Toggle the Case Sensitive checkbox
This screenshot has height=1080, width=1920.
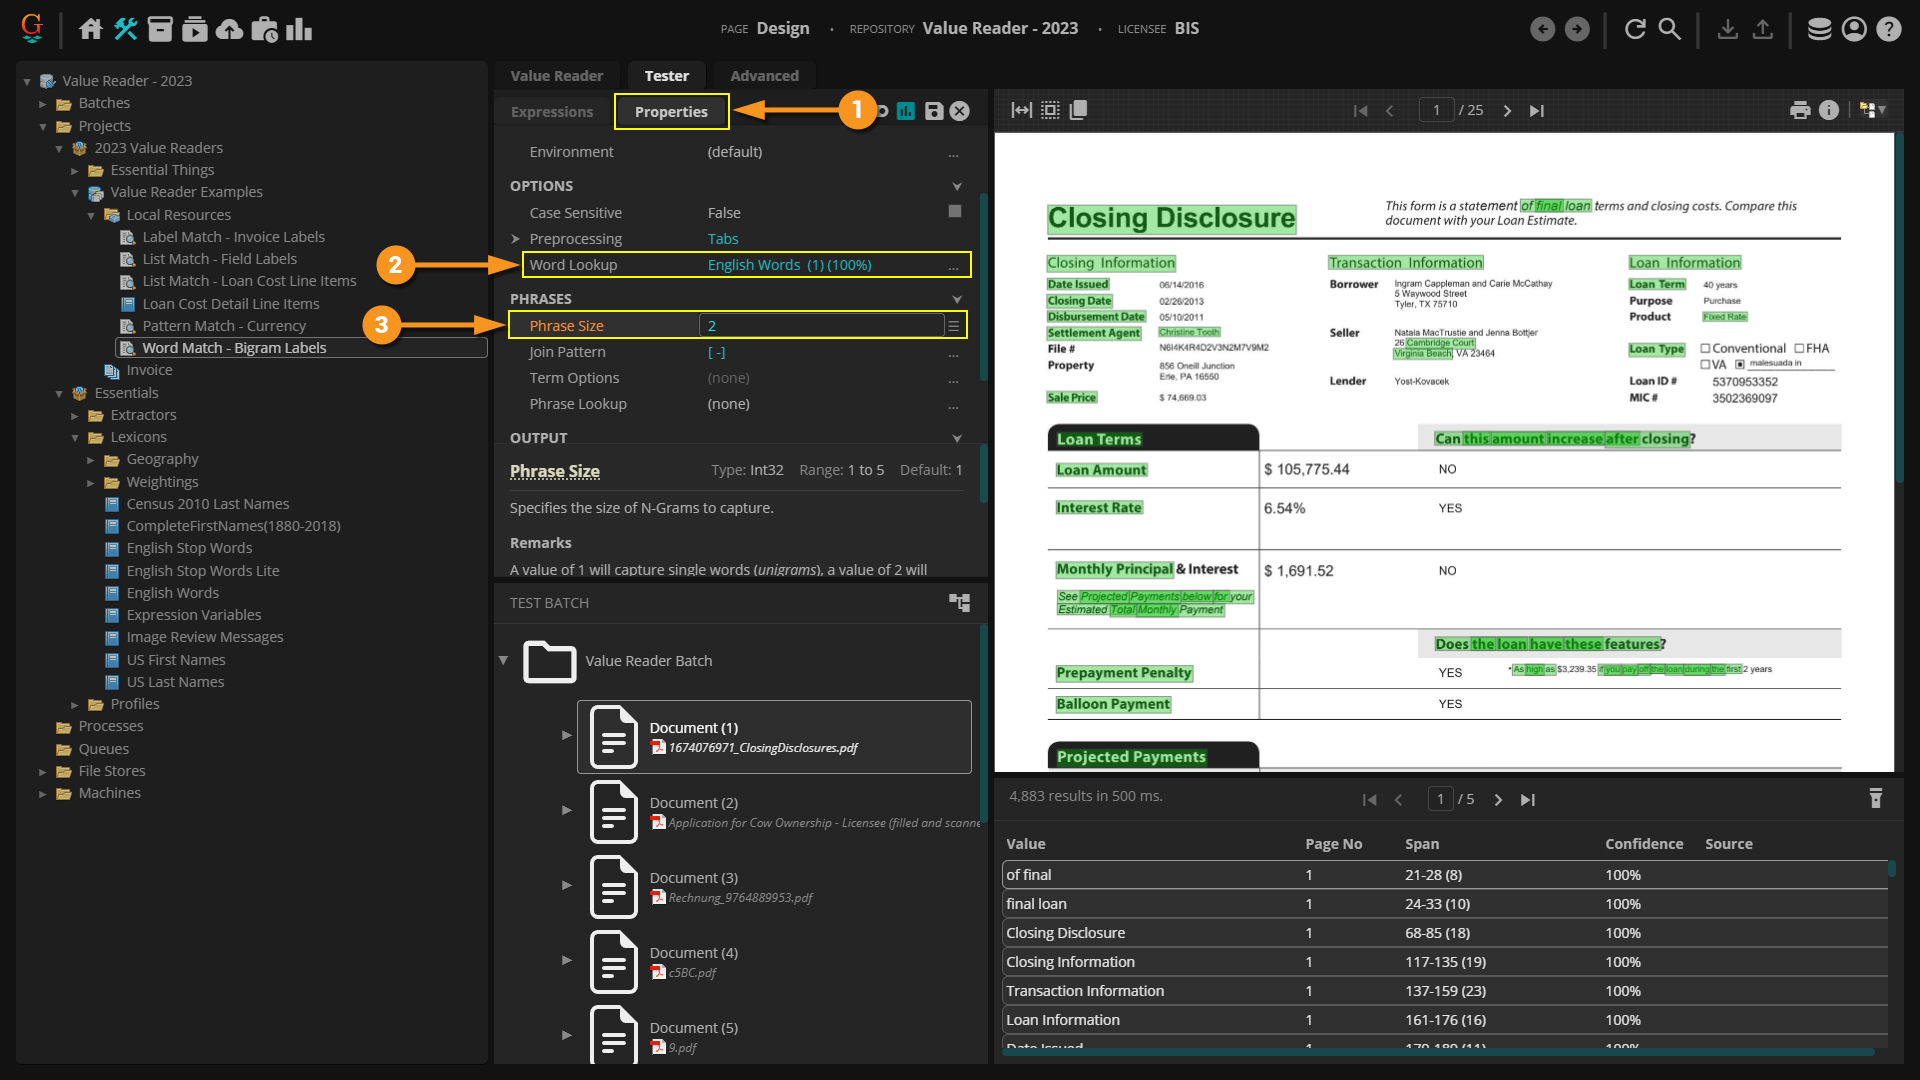click(954, 211)
